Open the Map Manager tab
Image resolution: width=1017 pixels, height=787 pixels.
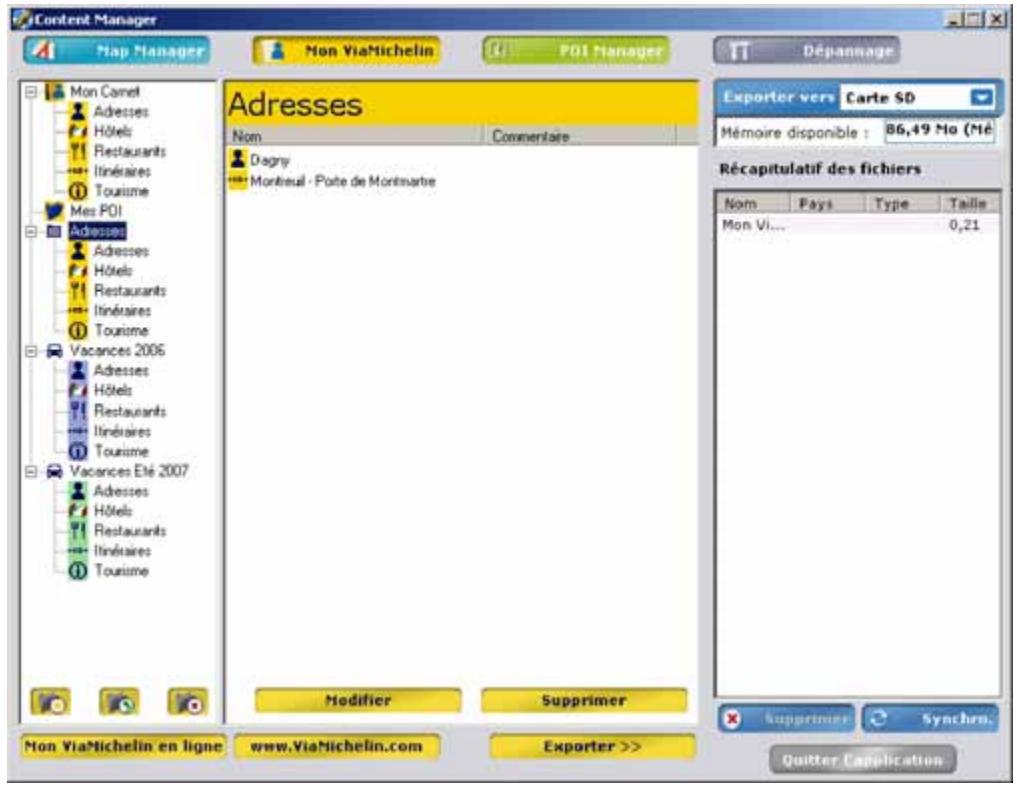tap(117, 51)
